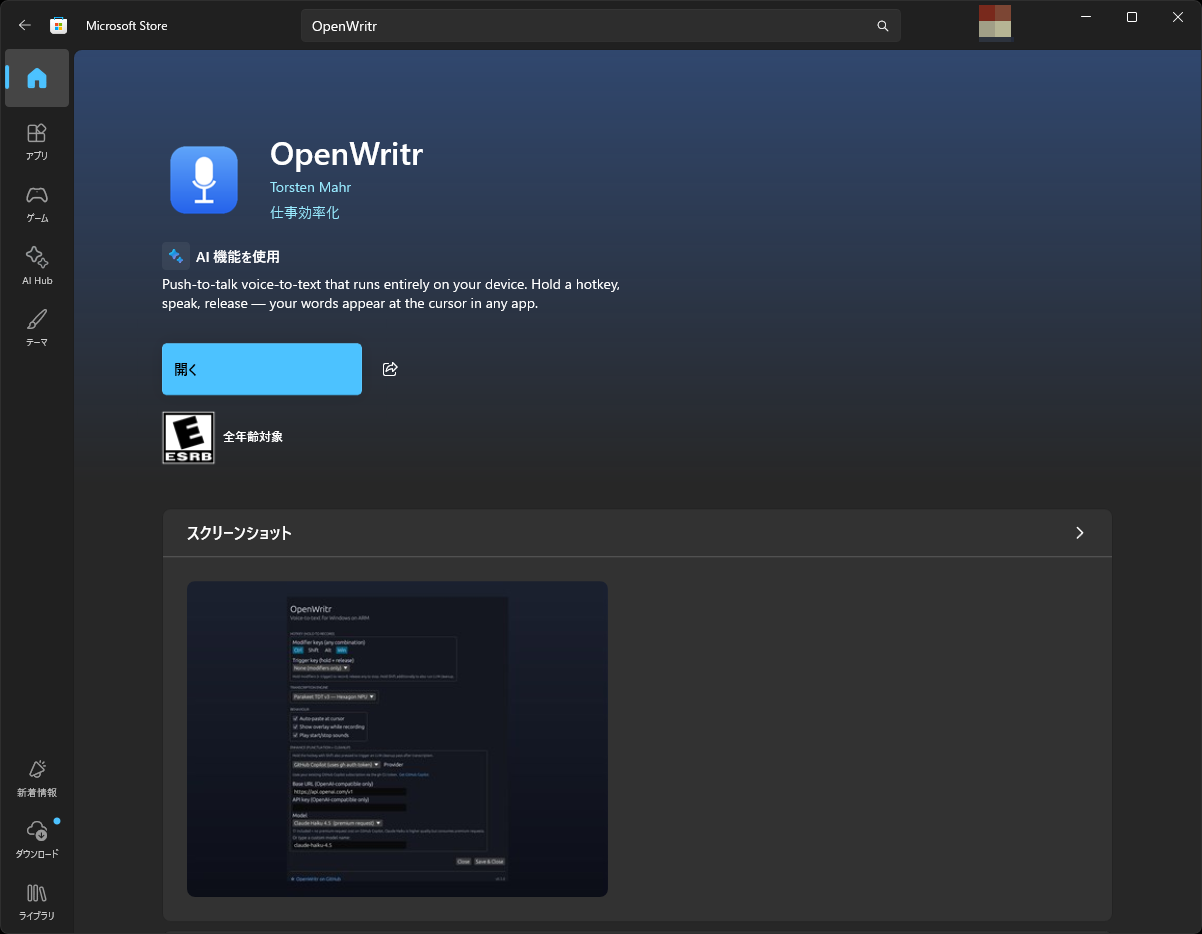1202x934 pixels.
Task: Maximize the Microsoft Store window
Action: 1132,17
